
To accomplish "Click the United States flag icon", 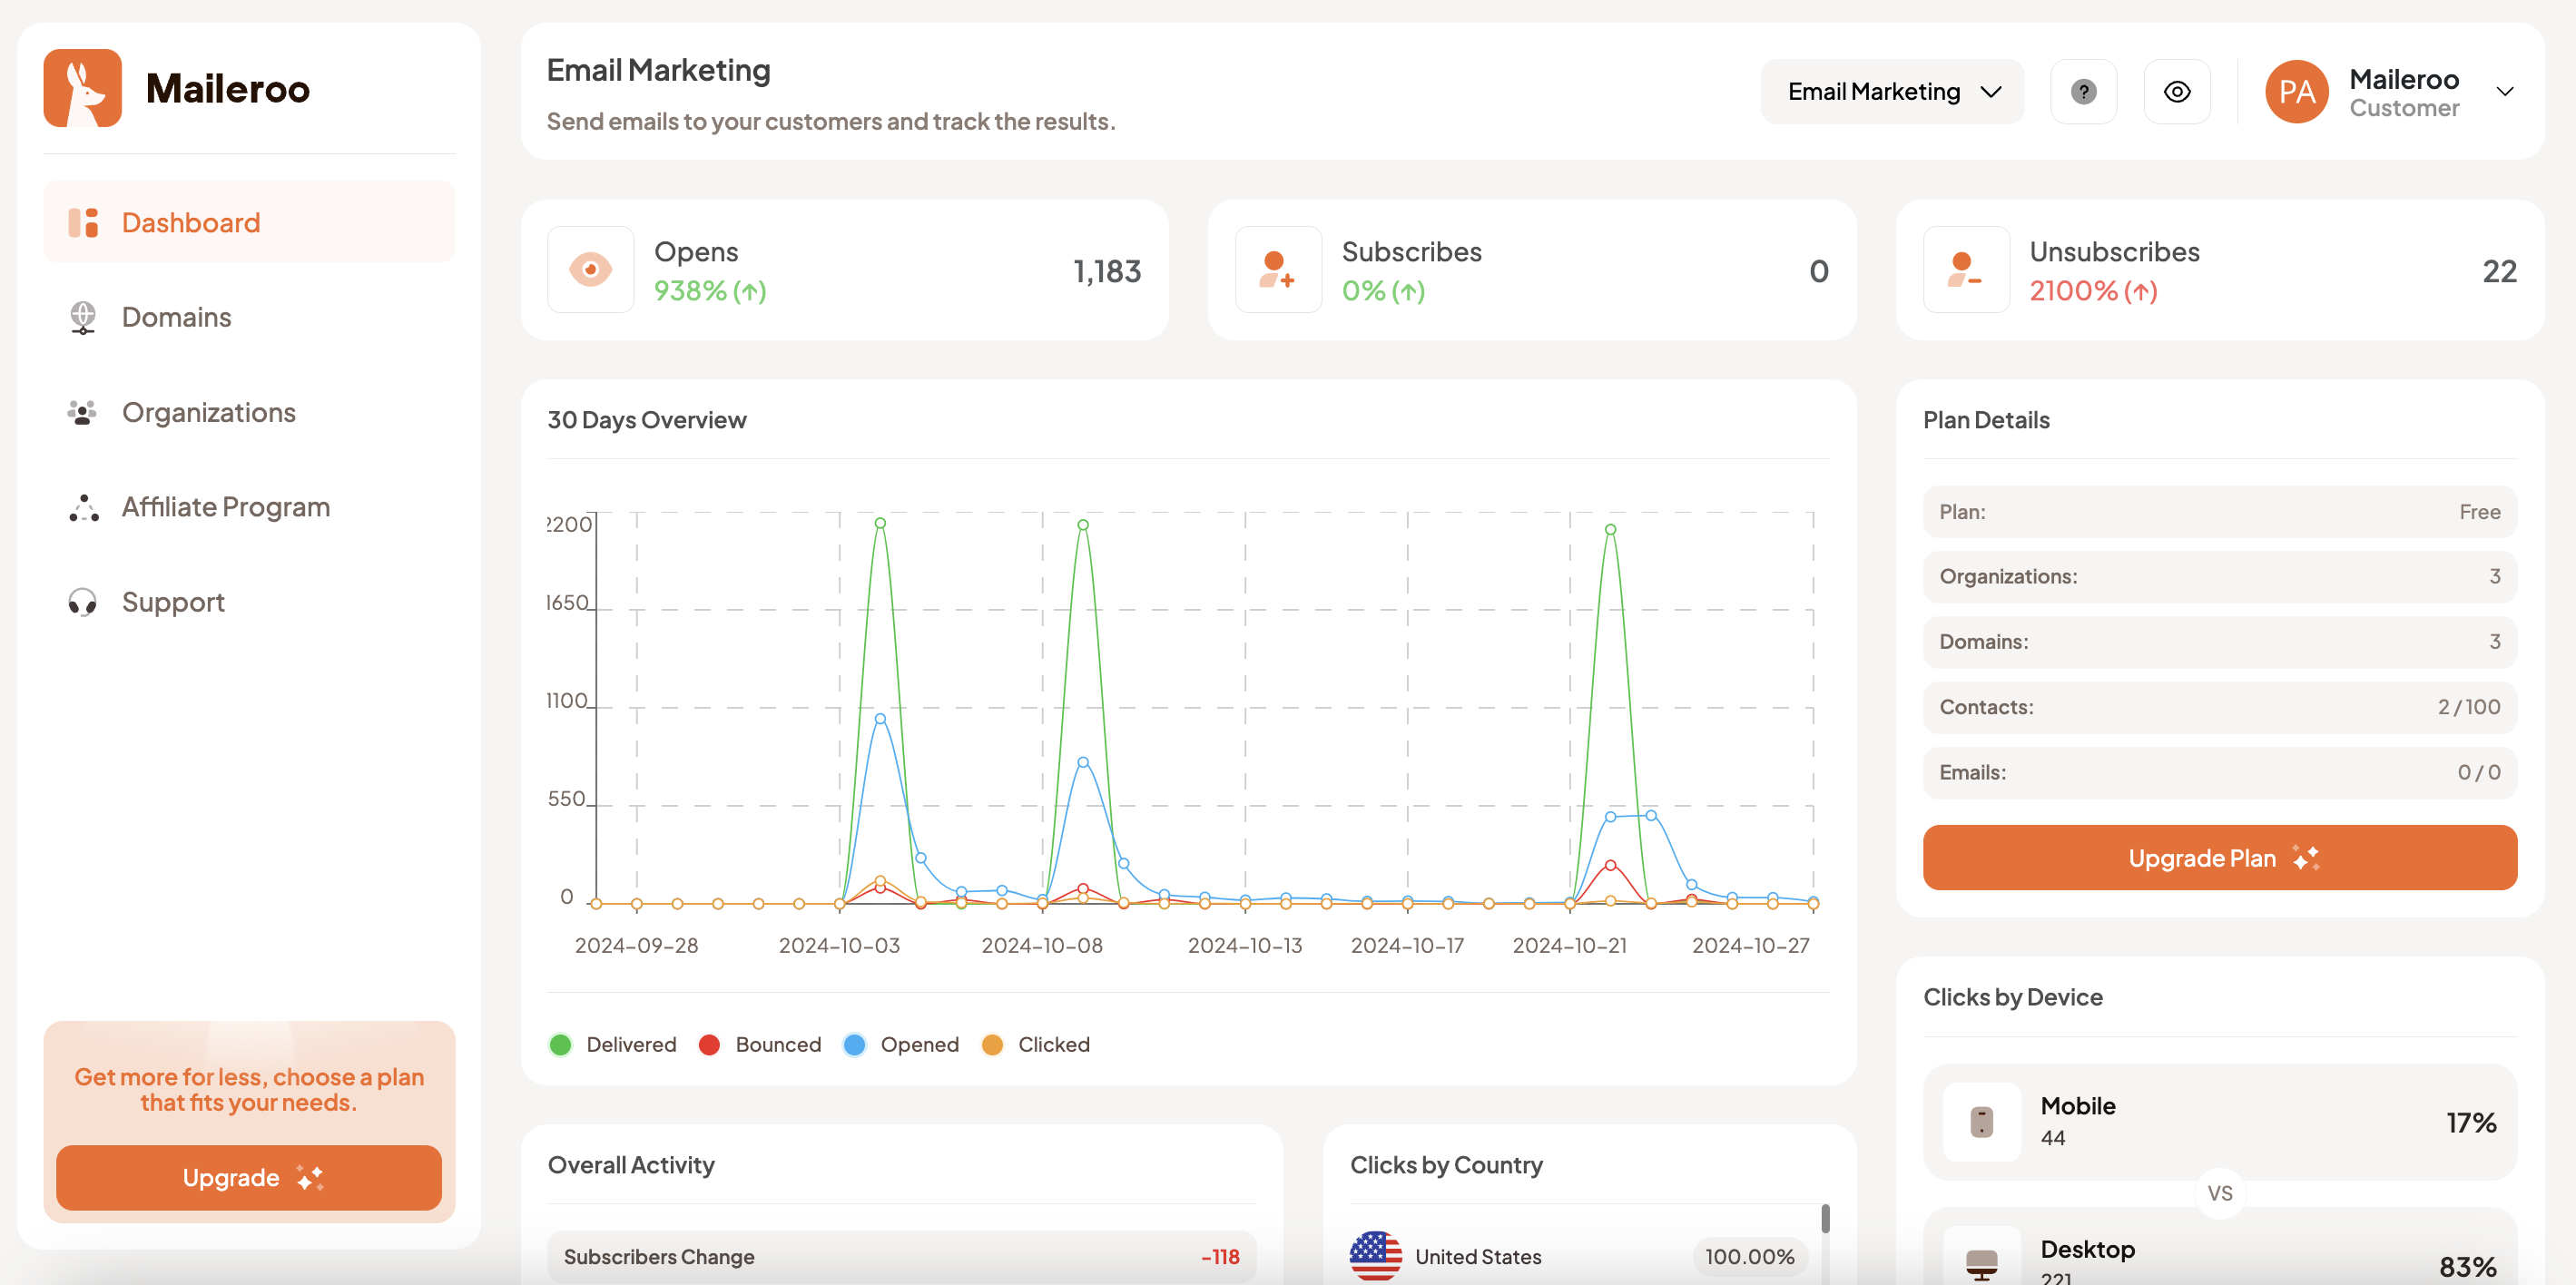I will click(1375, 1255).
